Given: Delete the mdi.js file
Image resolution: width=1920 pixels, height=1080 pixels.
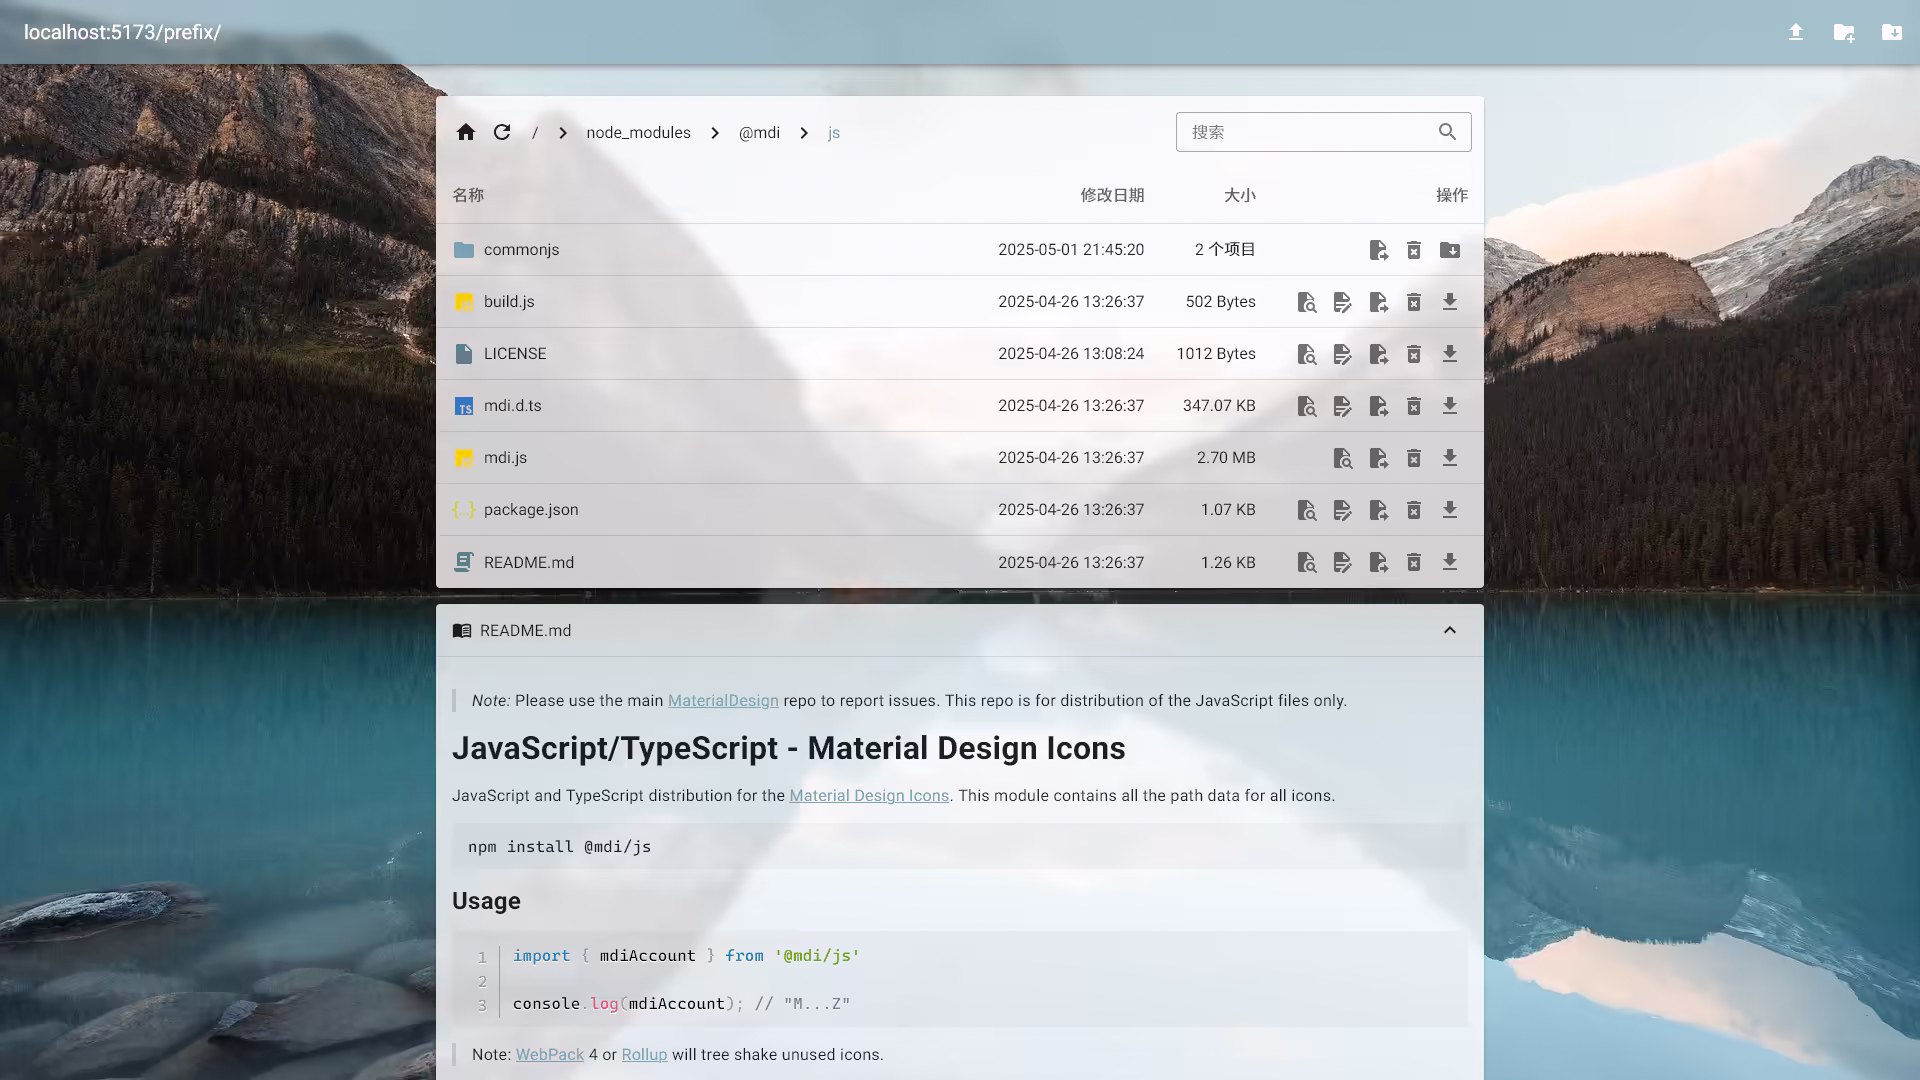Looking at the screenshot, I should [x=1414, y=458].
